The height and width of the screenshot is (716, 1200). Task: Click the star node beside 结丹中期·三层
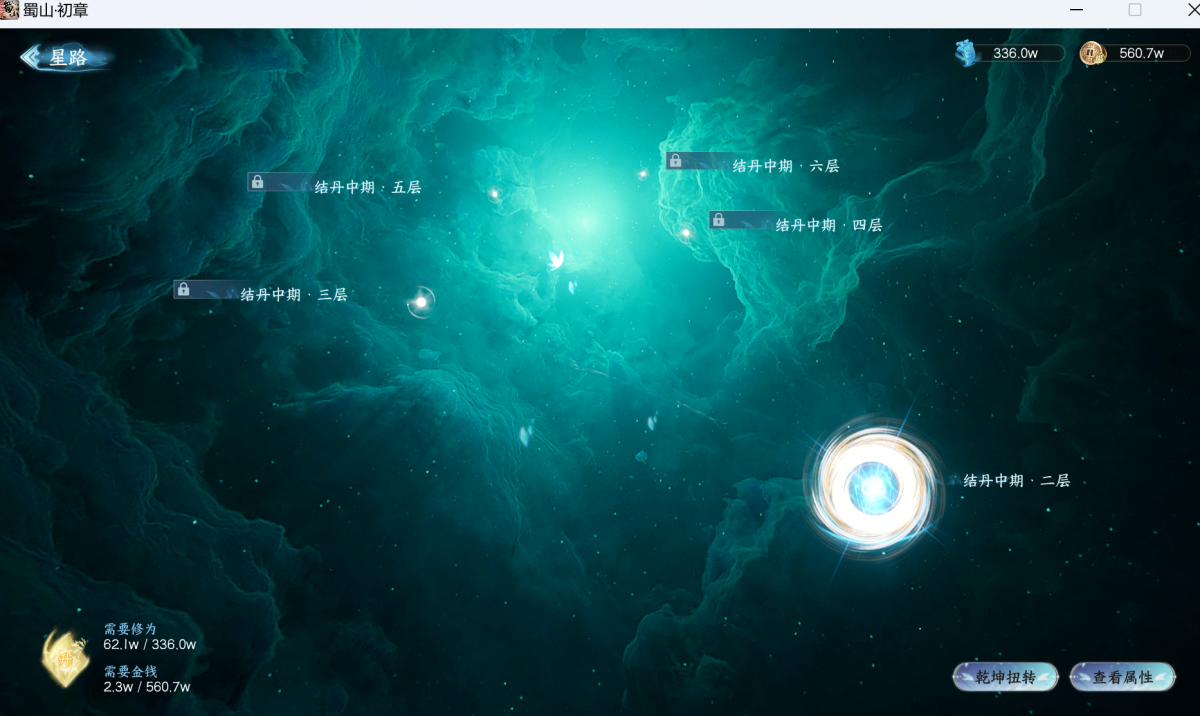[x=421, y=301]
